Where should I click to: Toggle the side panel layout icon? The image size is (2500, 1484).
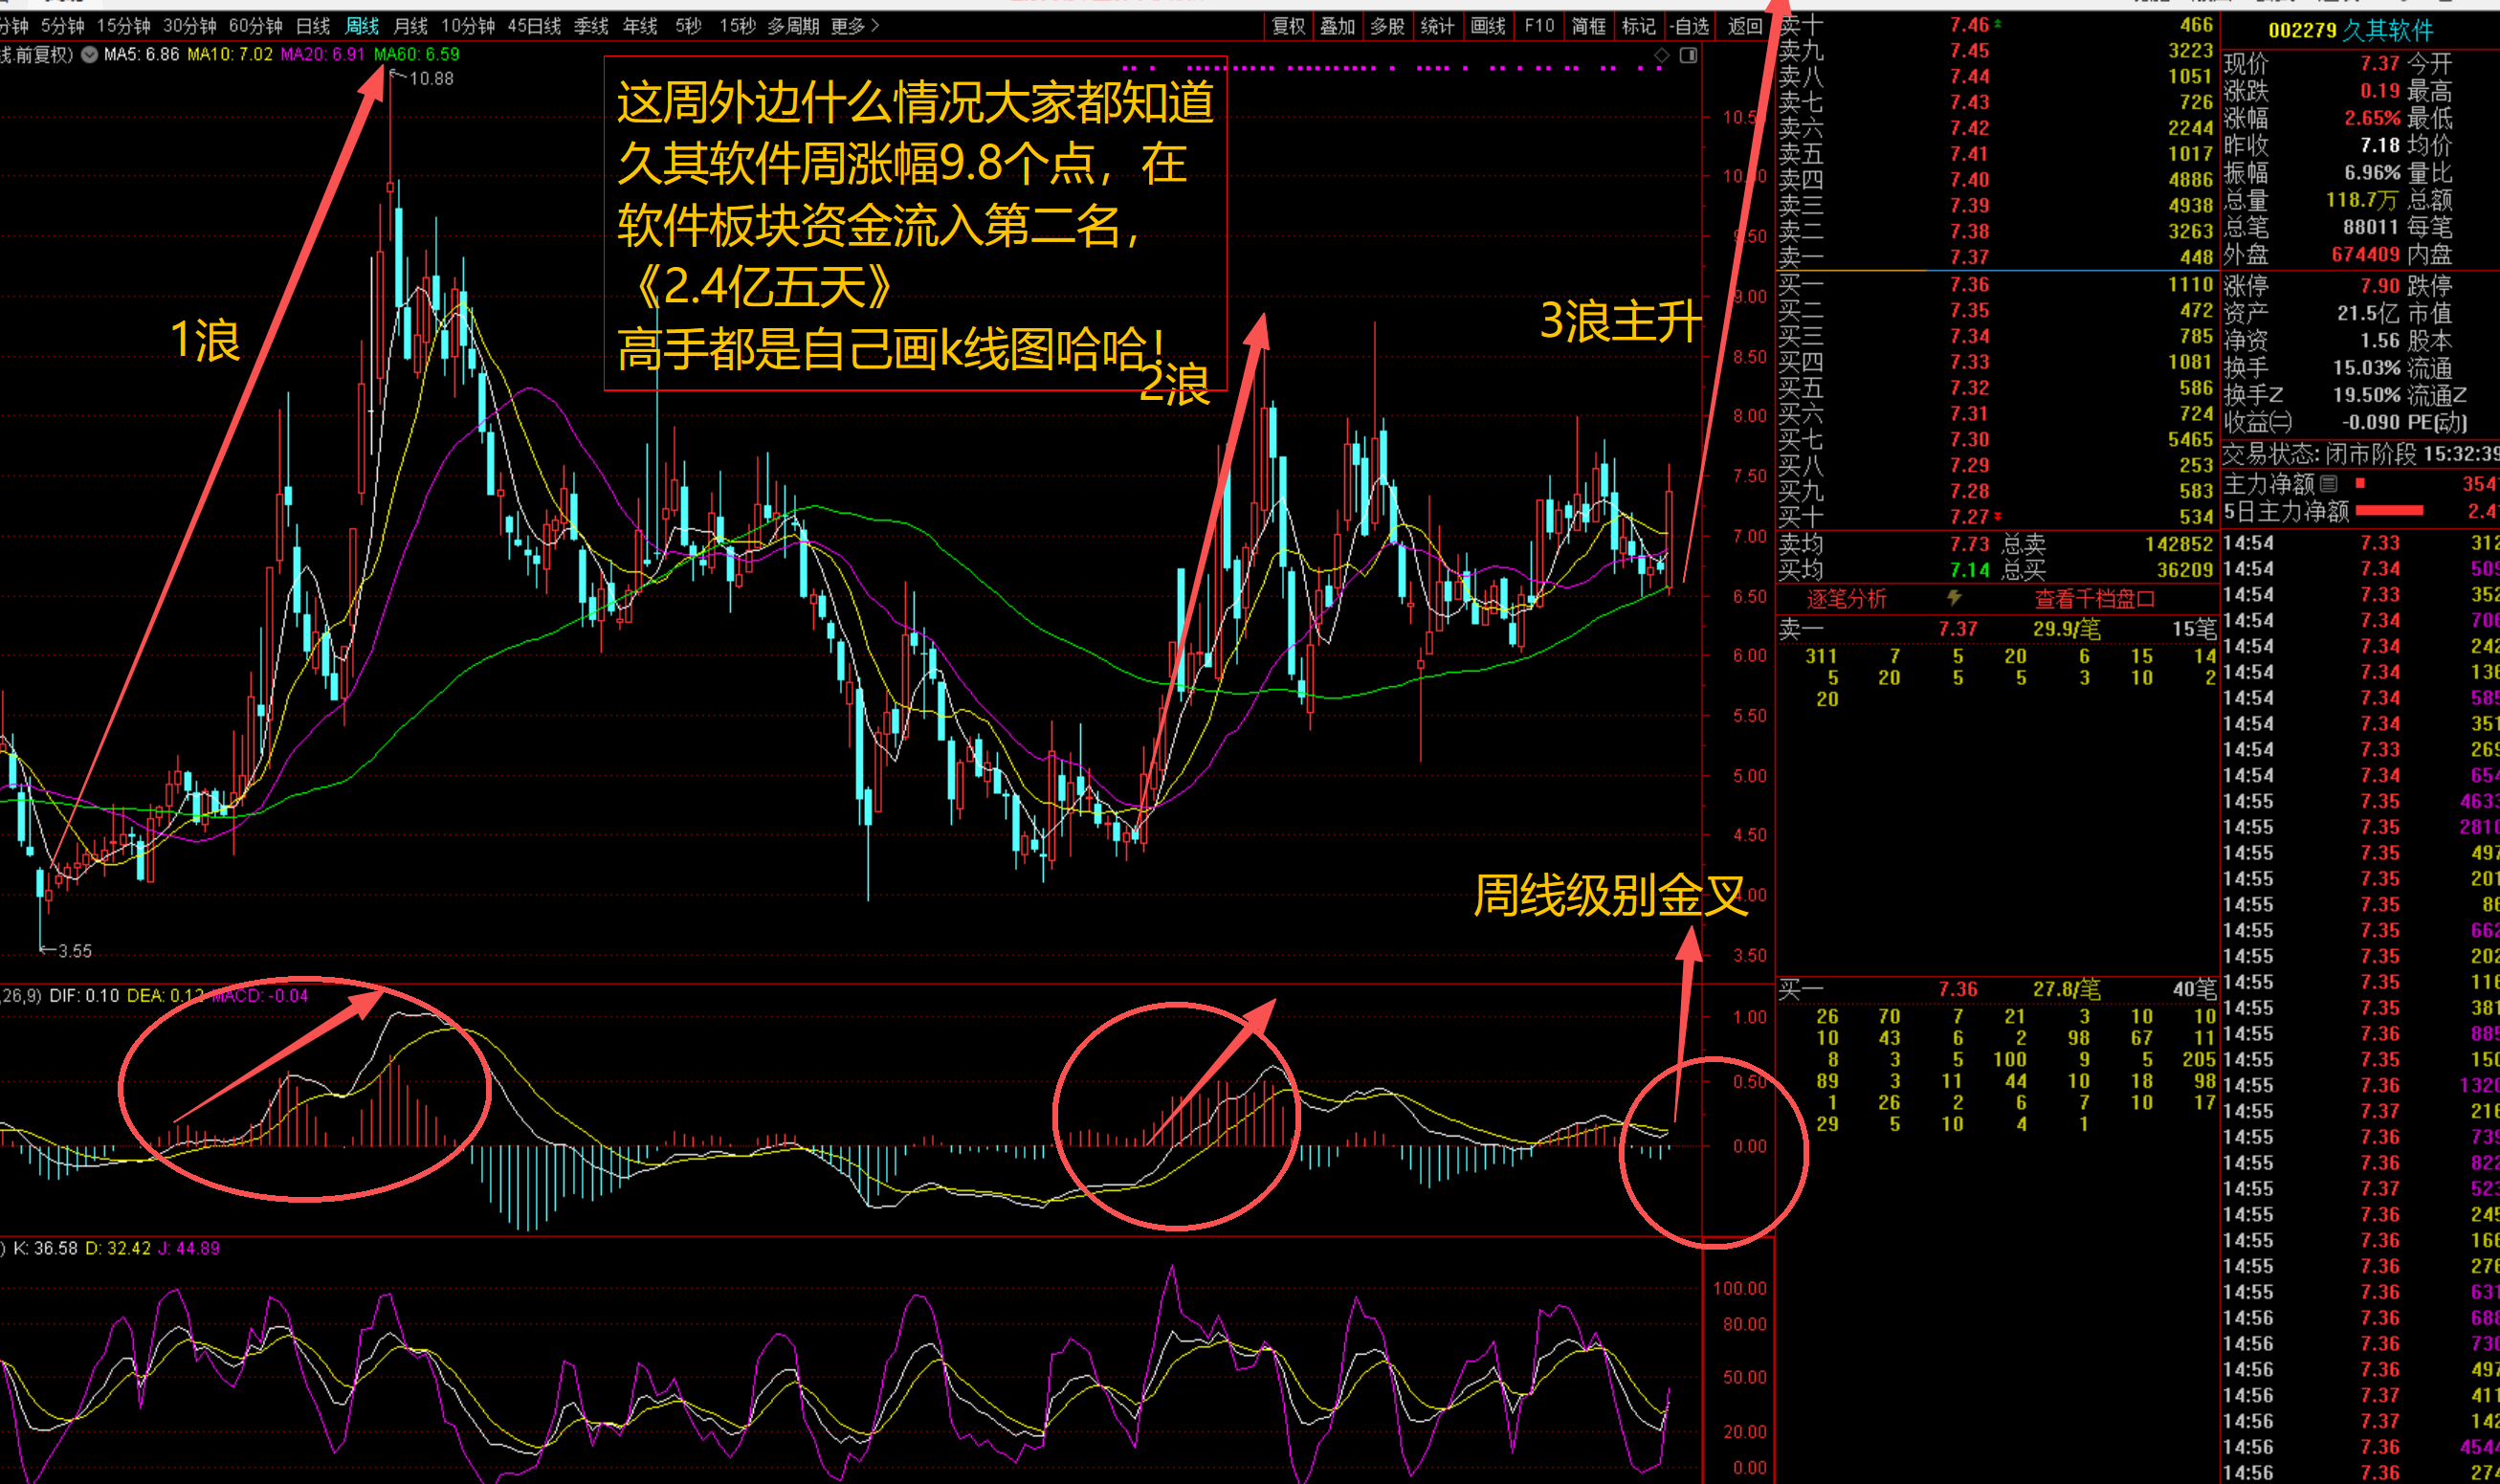[x=1688, y=56]
